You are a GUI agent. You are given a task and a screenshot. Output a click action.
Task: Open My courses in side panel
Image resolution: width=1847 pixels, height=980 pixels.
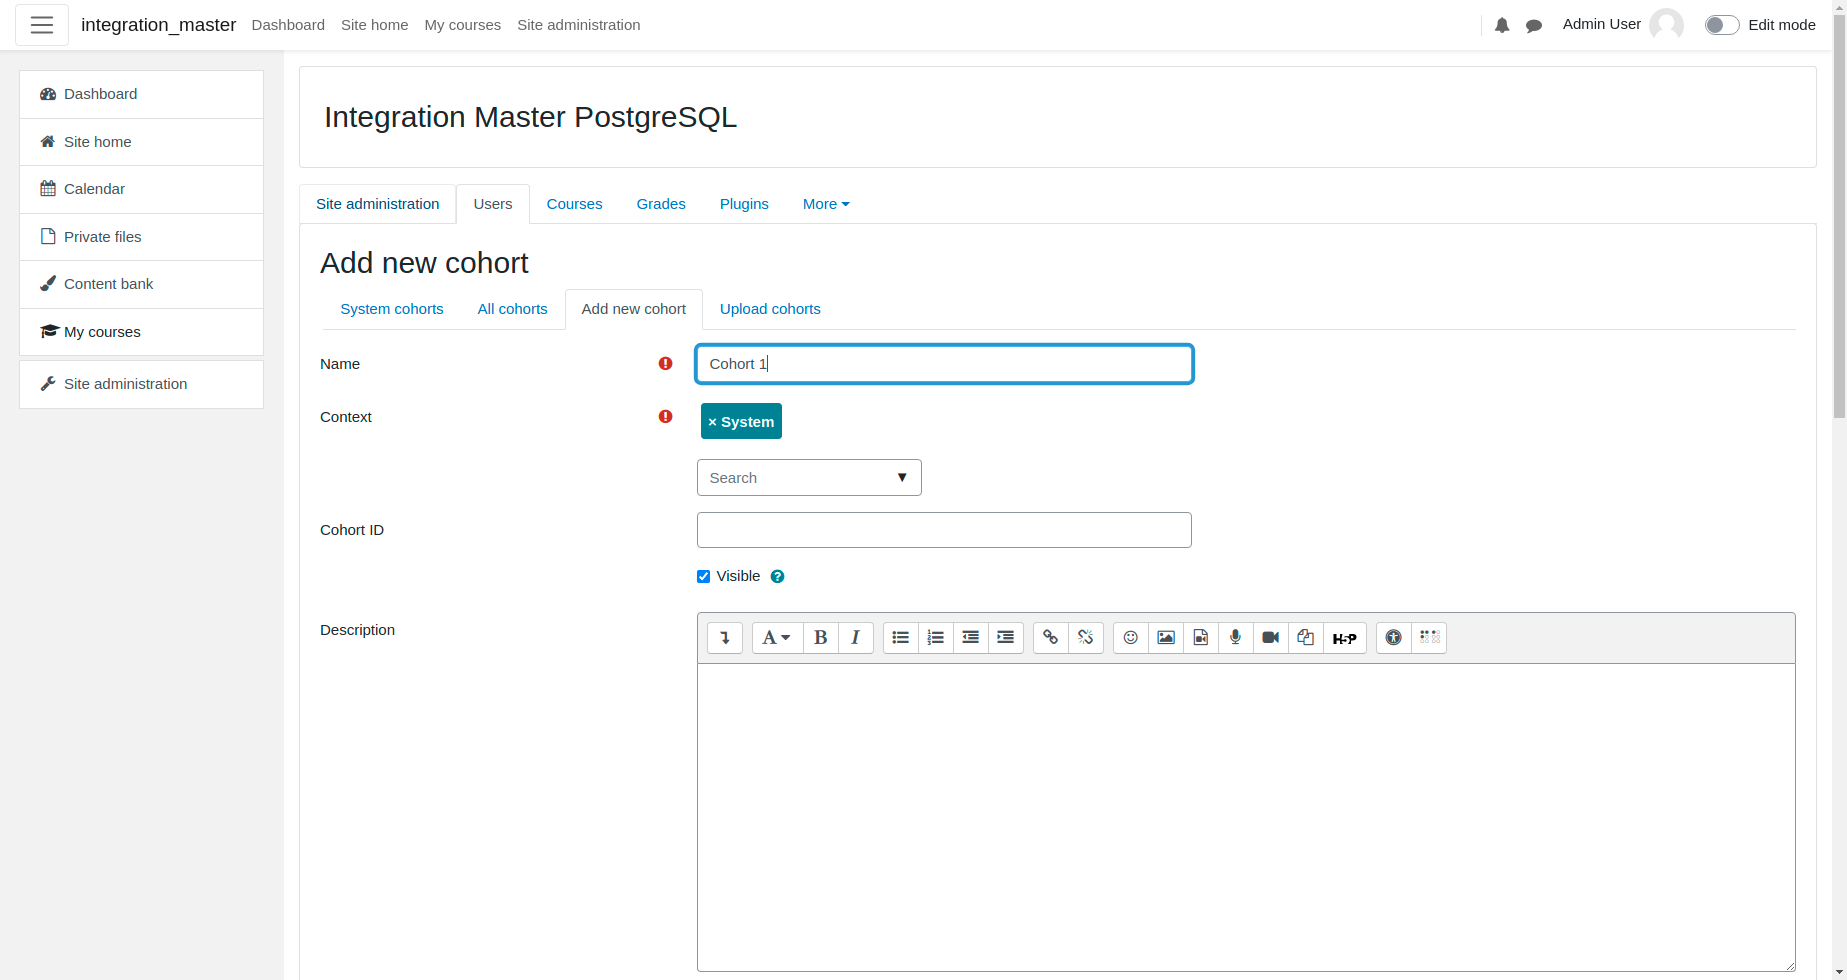pos(141,332)
